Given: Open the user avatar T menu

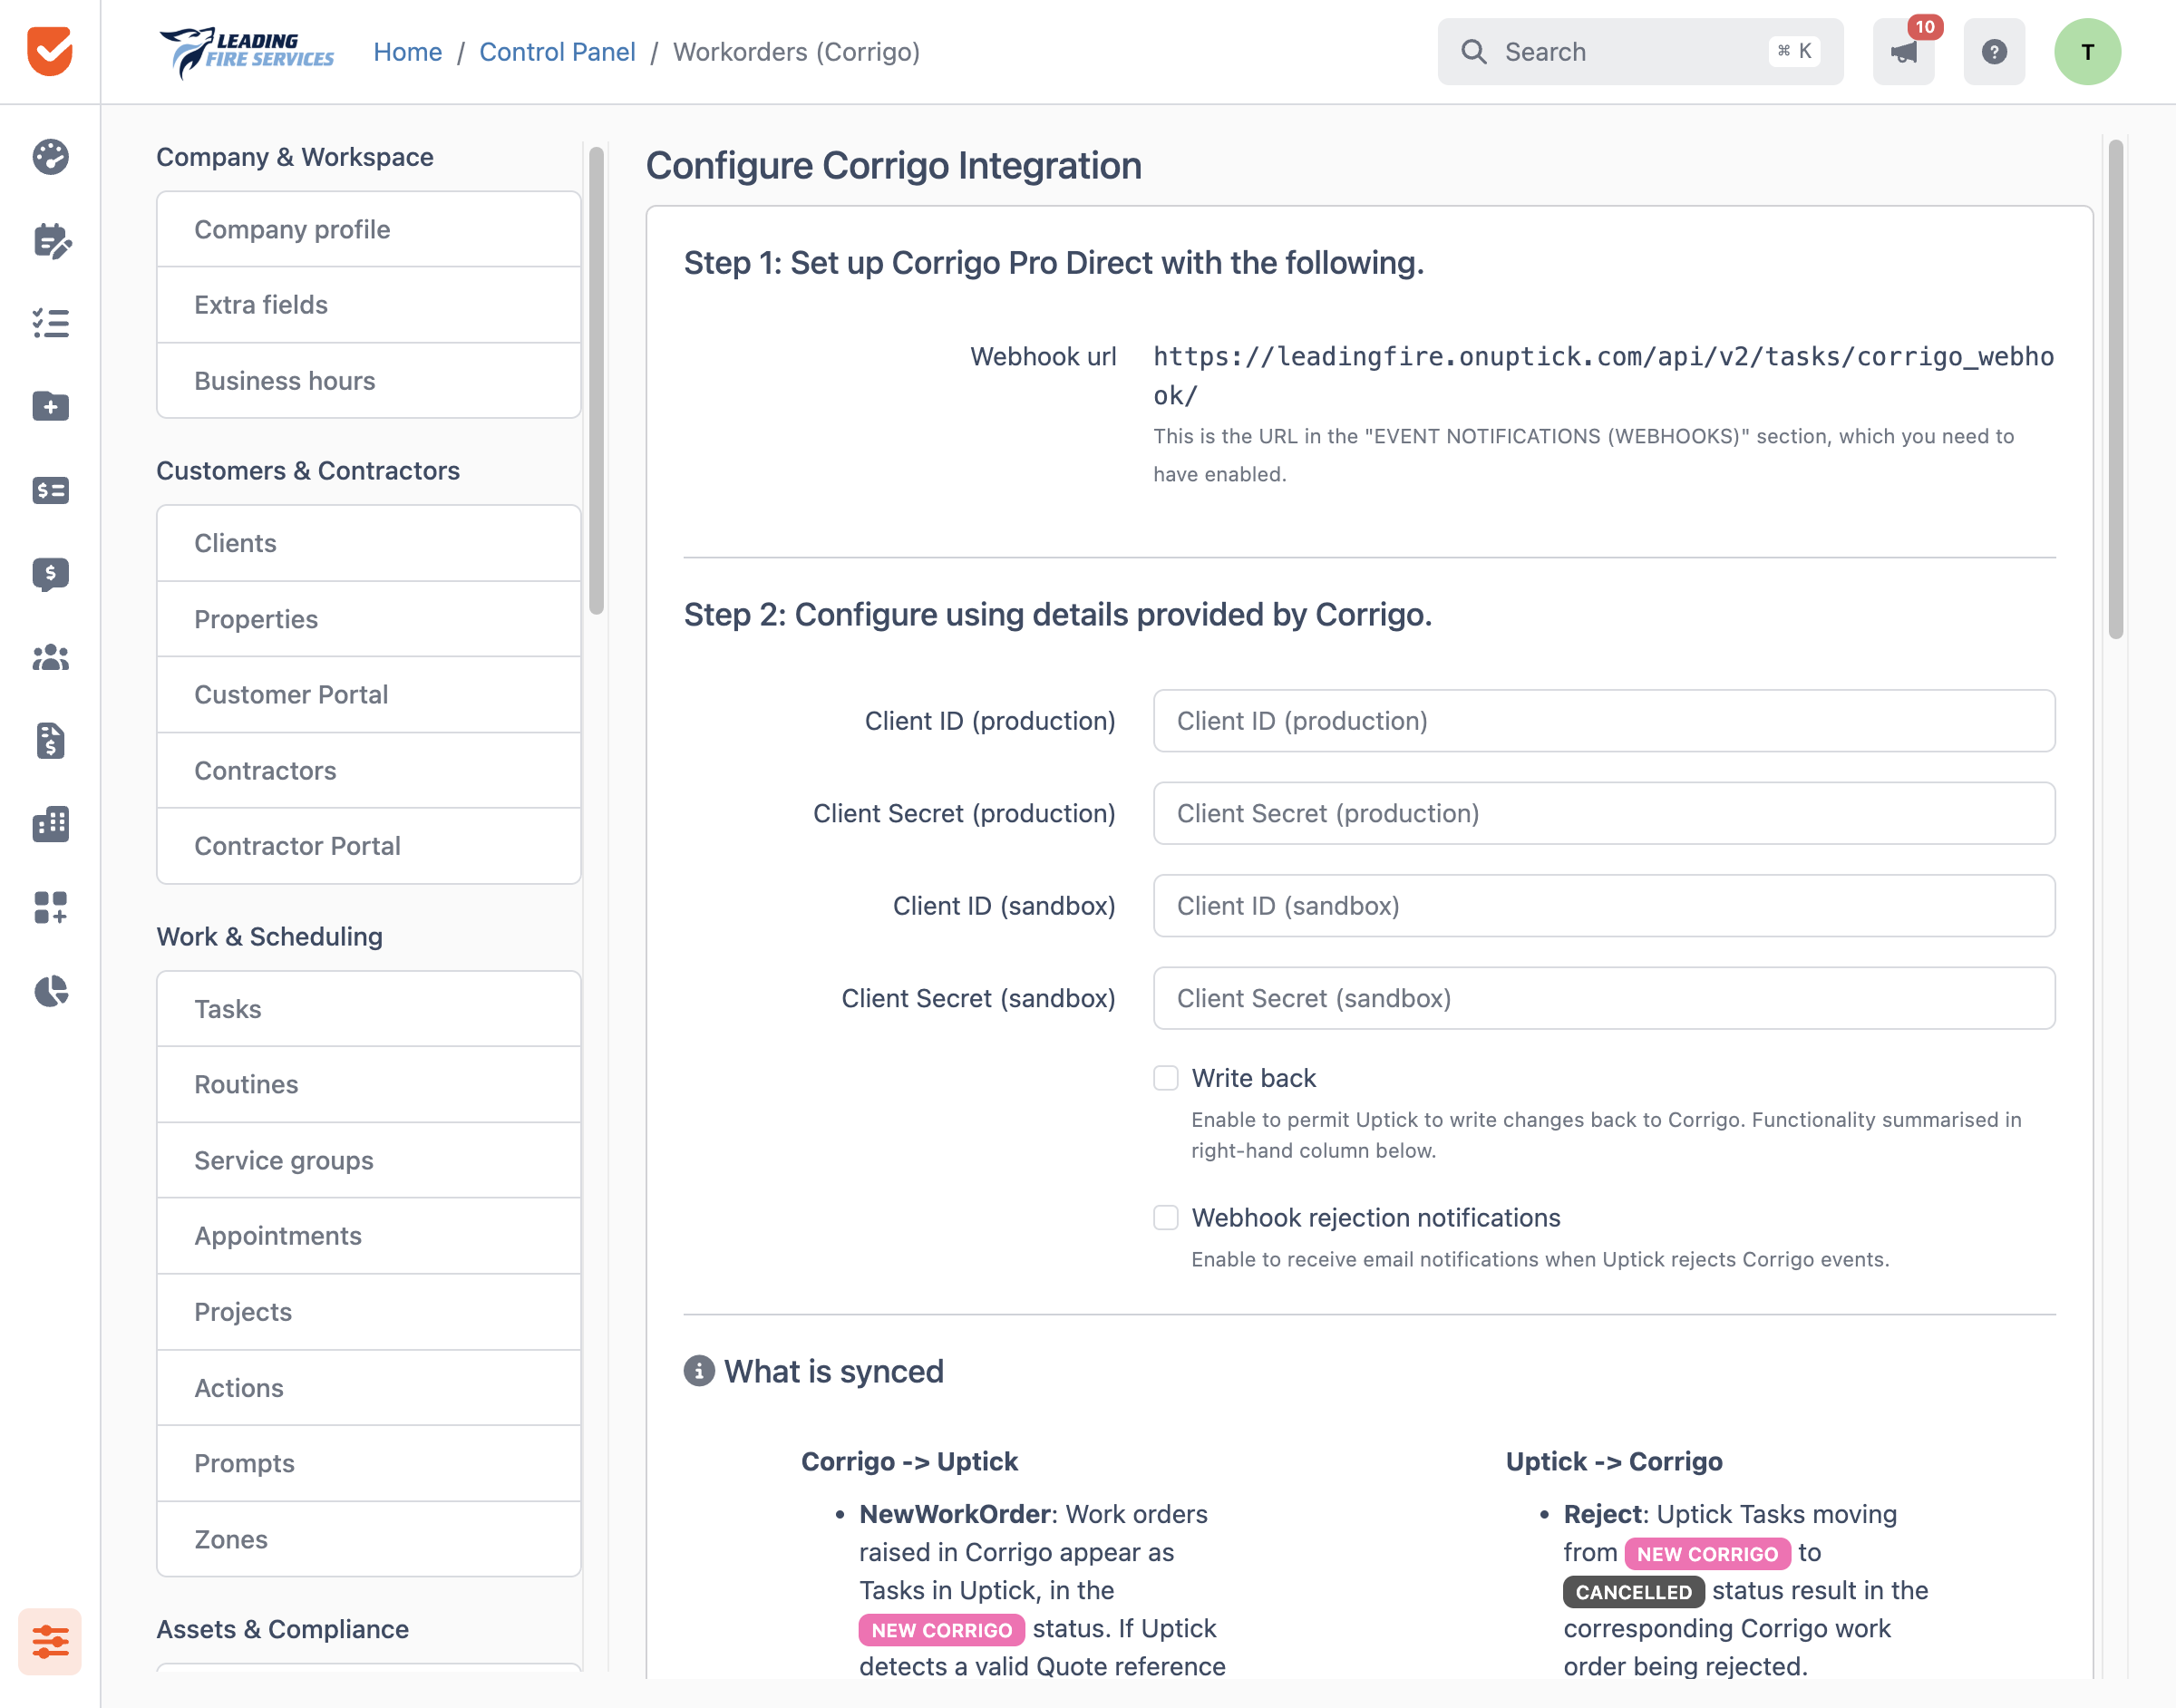Looking at the screenshot, I should point(2087,52).
